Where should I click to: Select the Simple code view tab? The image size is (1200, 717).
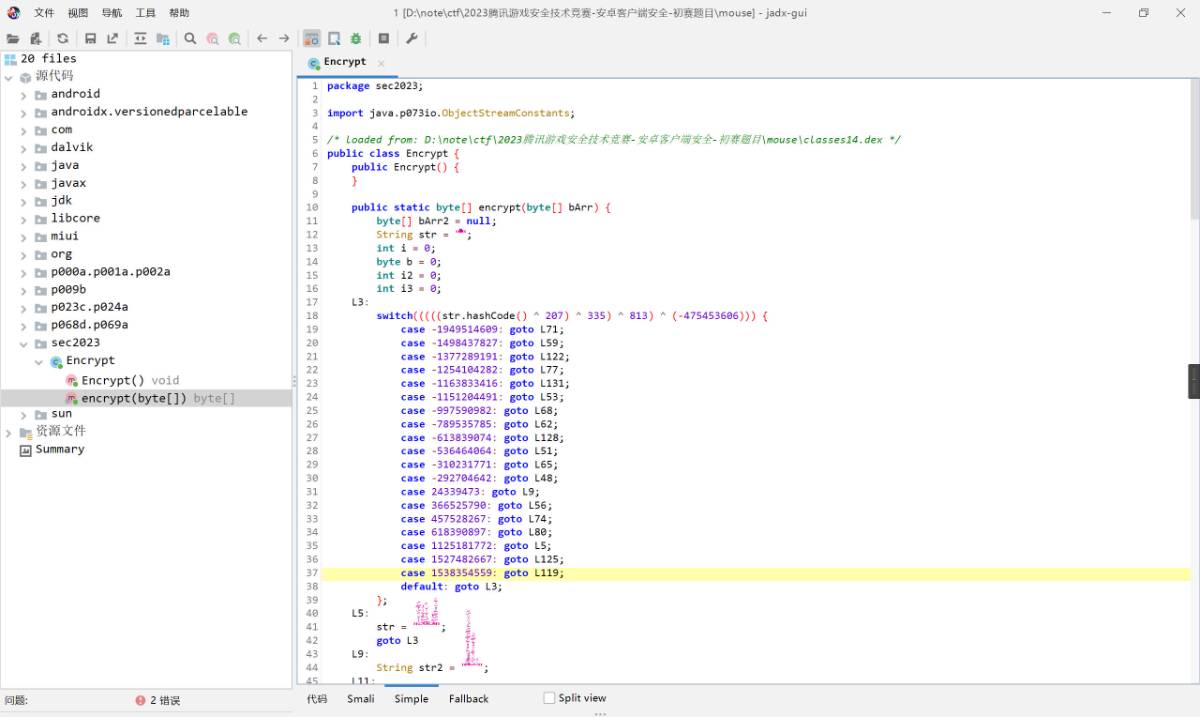pyautogui.click(x=411, y=699)
